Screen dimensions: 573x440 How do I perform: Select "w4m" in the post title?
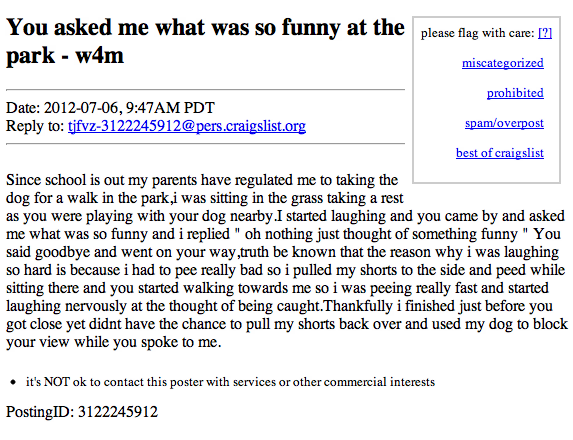[x=100, y=56]
